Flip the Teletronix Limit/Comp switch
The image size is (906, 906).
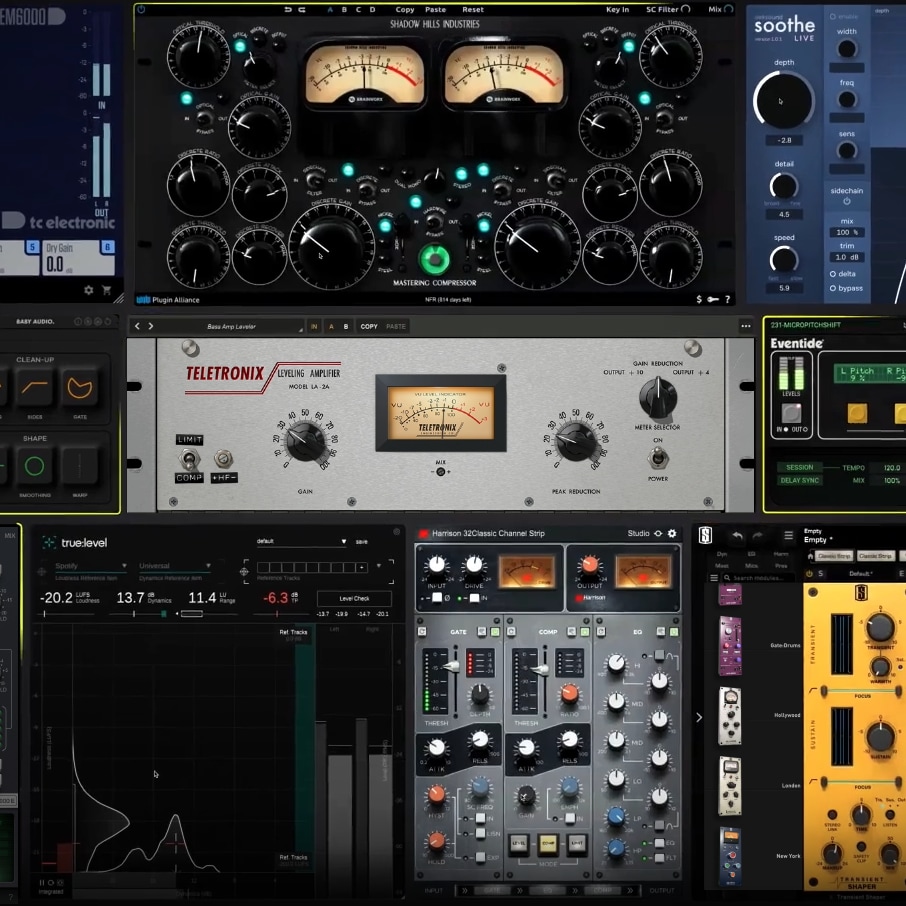coord(188,459)
